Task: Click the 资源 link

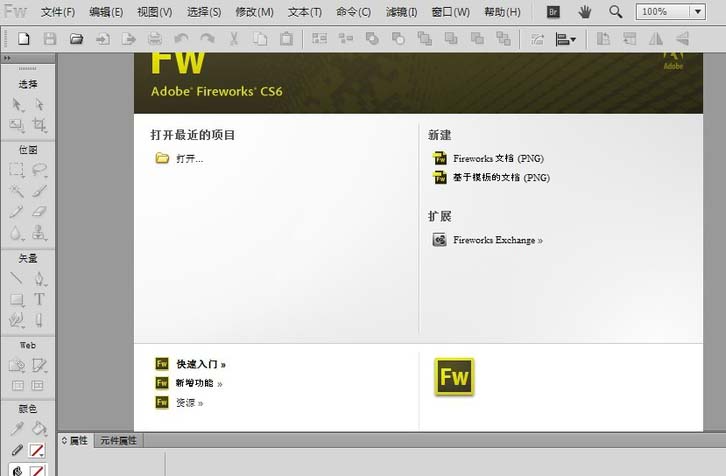Action: tap(189, 403)
